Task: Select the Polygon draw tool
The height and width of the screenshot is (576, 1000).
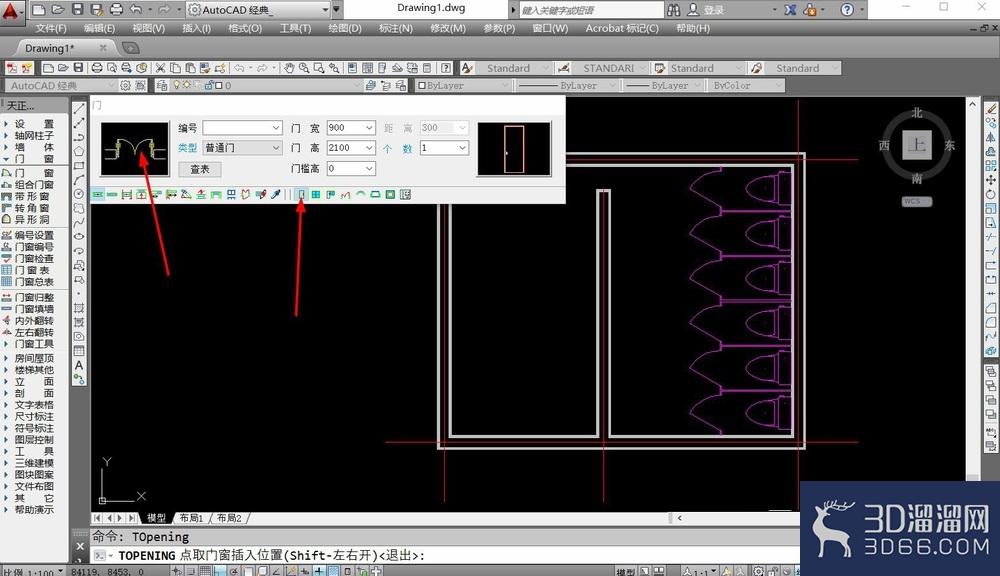Action: pyautogui.click(x=79, y=151)
